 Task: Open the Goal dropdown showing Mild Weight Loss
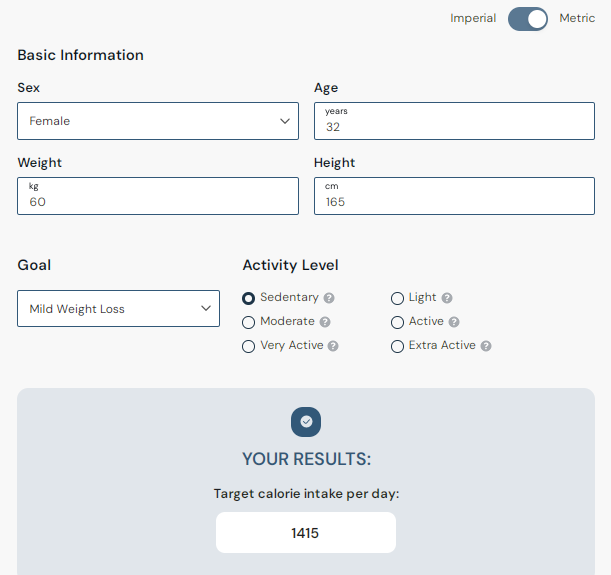pos(118,309)
